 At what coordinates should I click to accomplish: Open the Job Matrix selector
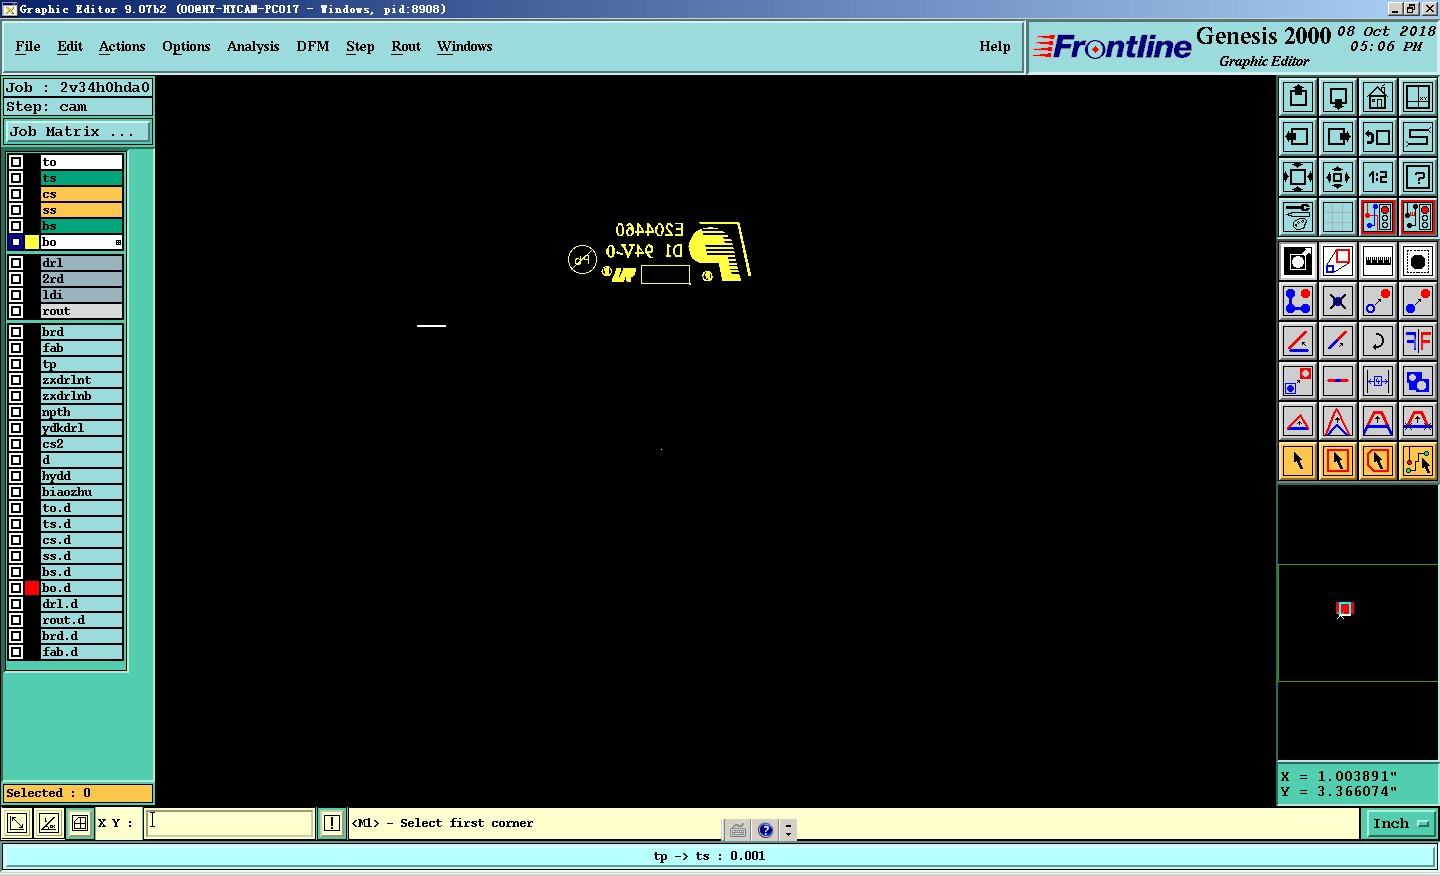click(78, 132)
